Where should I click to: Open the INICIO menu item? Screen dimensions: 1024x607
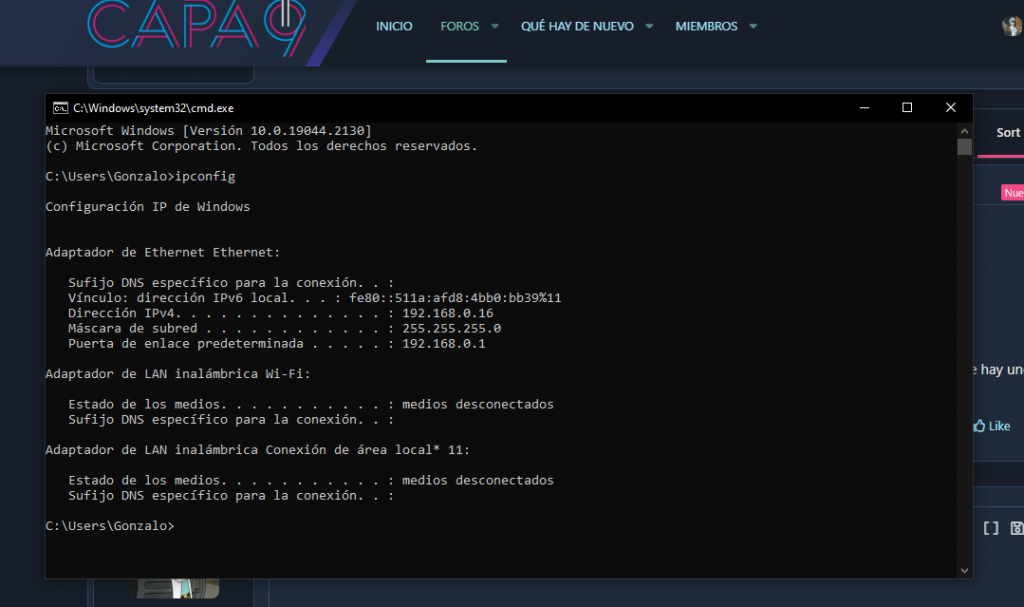[x=394, y=26]
